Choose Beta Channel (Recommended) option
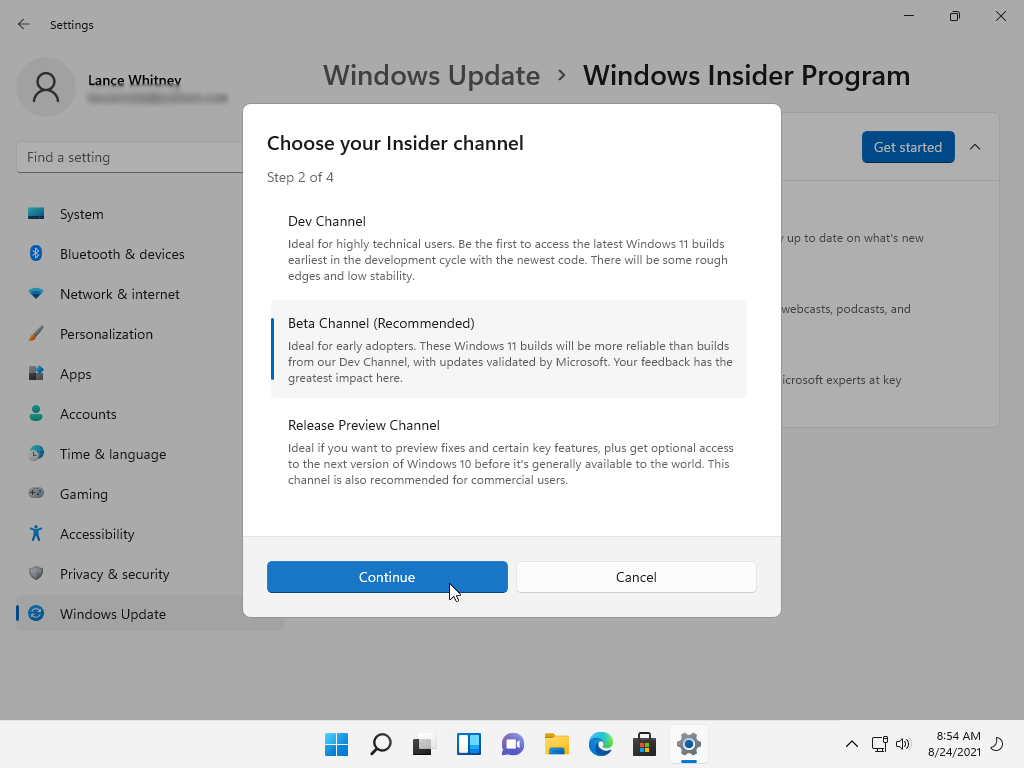The height and width of the screenshot is (768, 1024). pos(509,349)
